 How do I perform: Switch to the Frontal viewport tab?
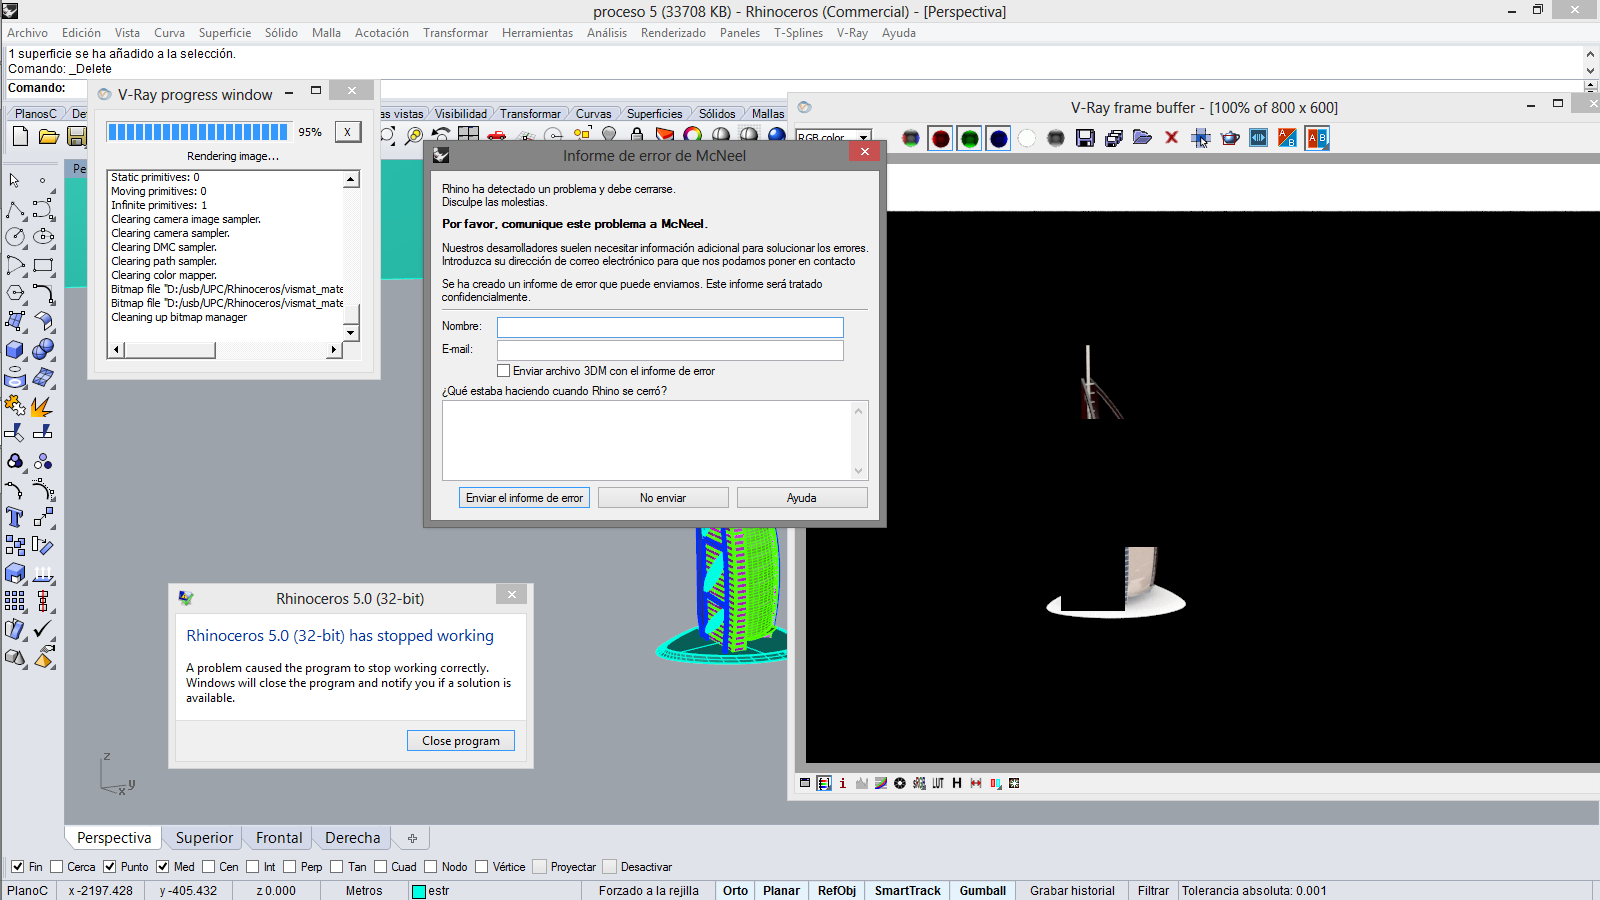pyautogui.click(x=279, y=838)
